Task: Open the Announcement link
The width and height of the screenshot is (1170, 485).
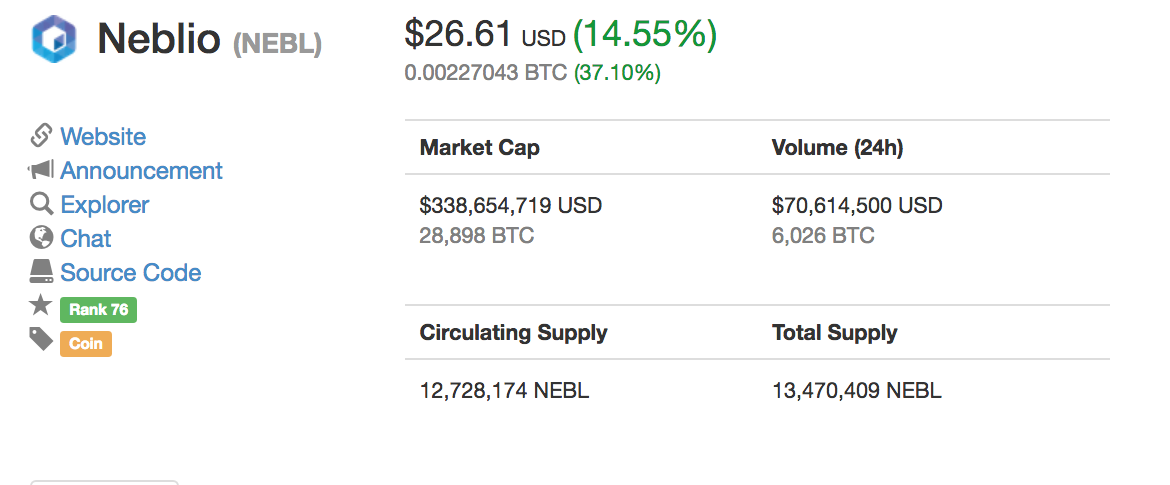Action: (141, 171)
